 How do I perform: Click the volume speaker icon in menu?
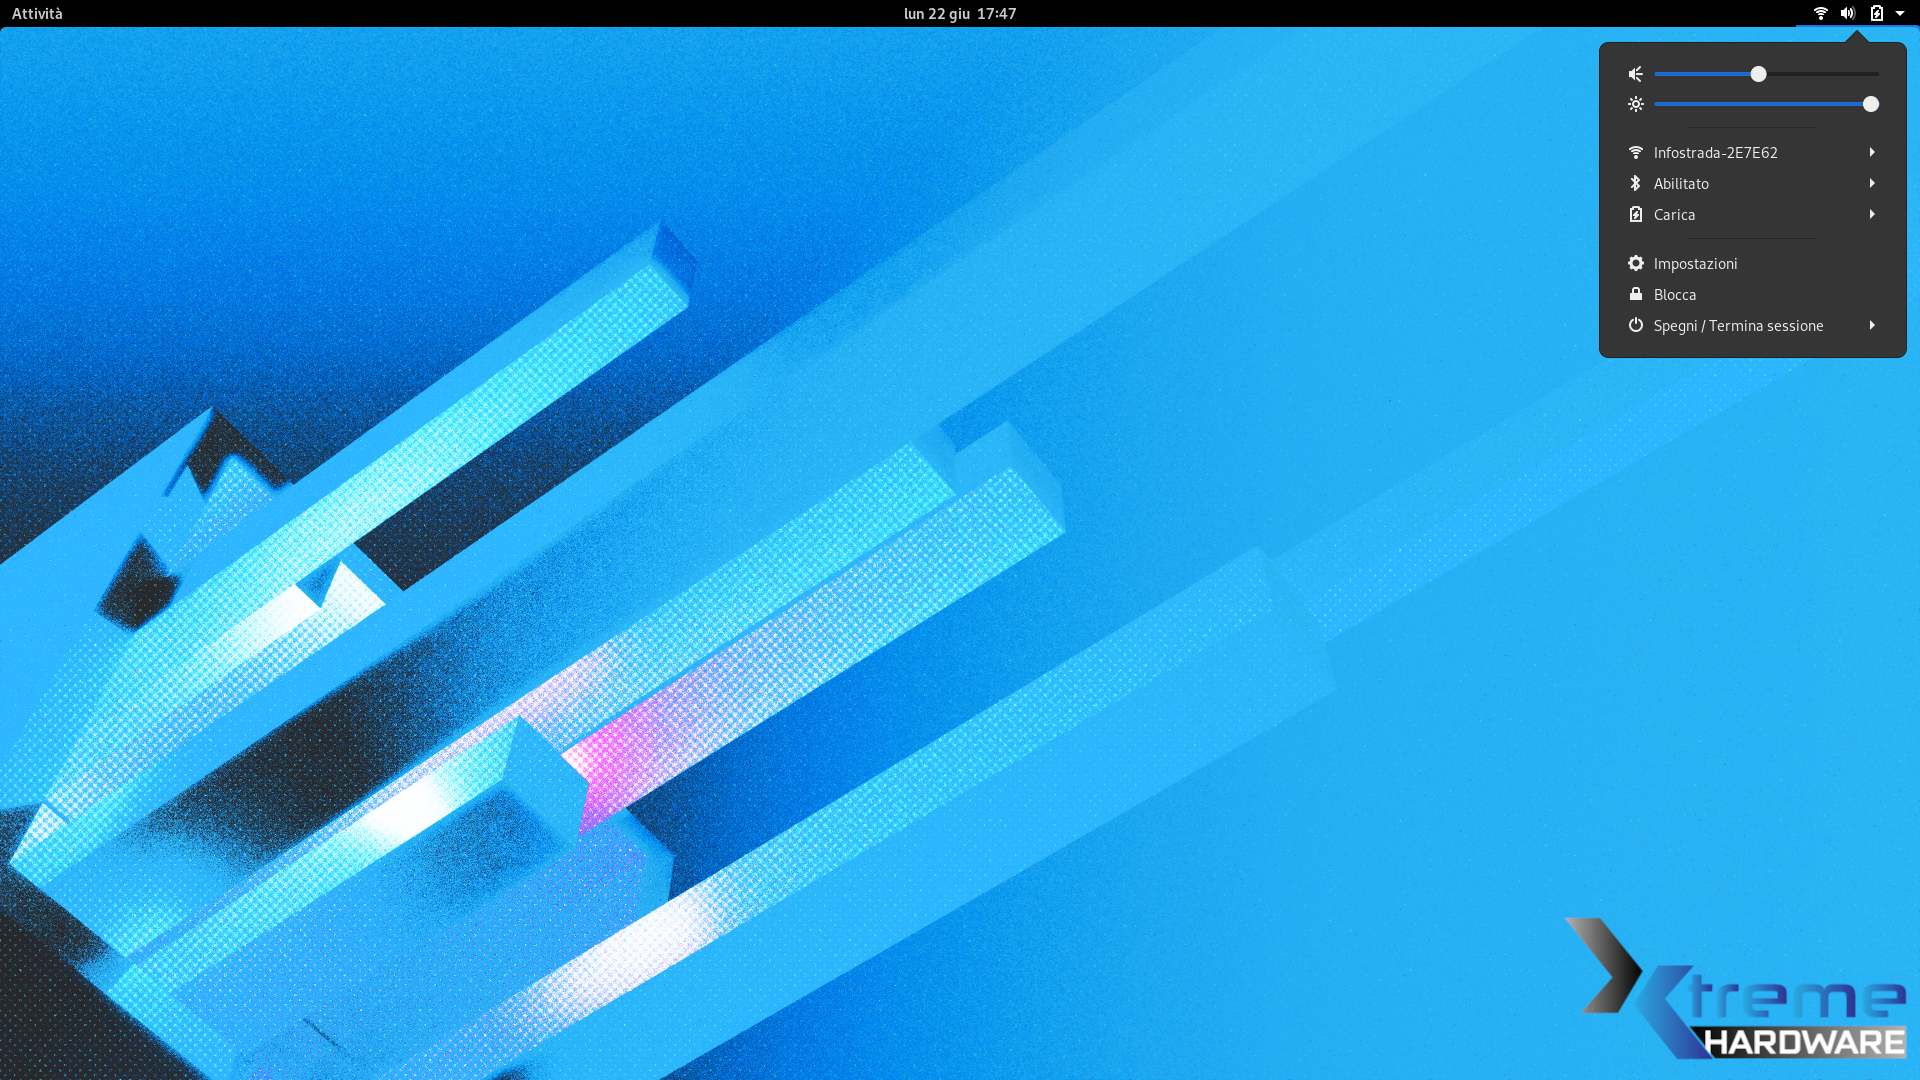pos(1636,74)
